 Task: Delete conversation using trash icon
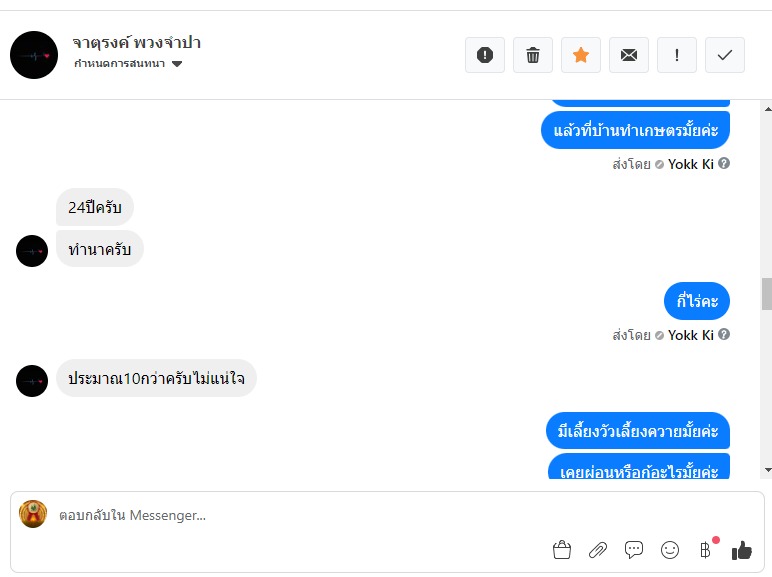533,55
